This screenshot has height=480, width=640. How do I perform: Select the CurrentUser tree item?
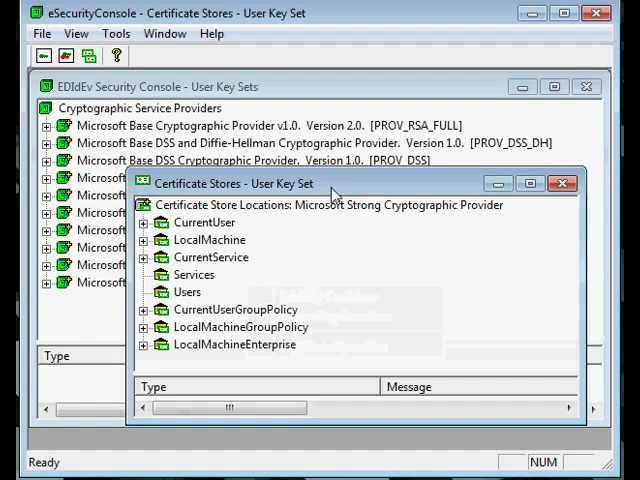(204, 223)
